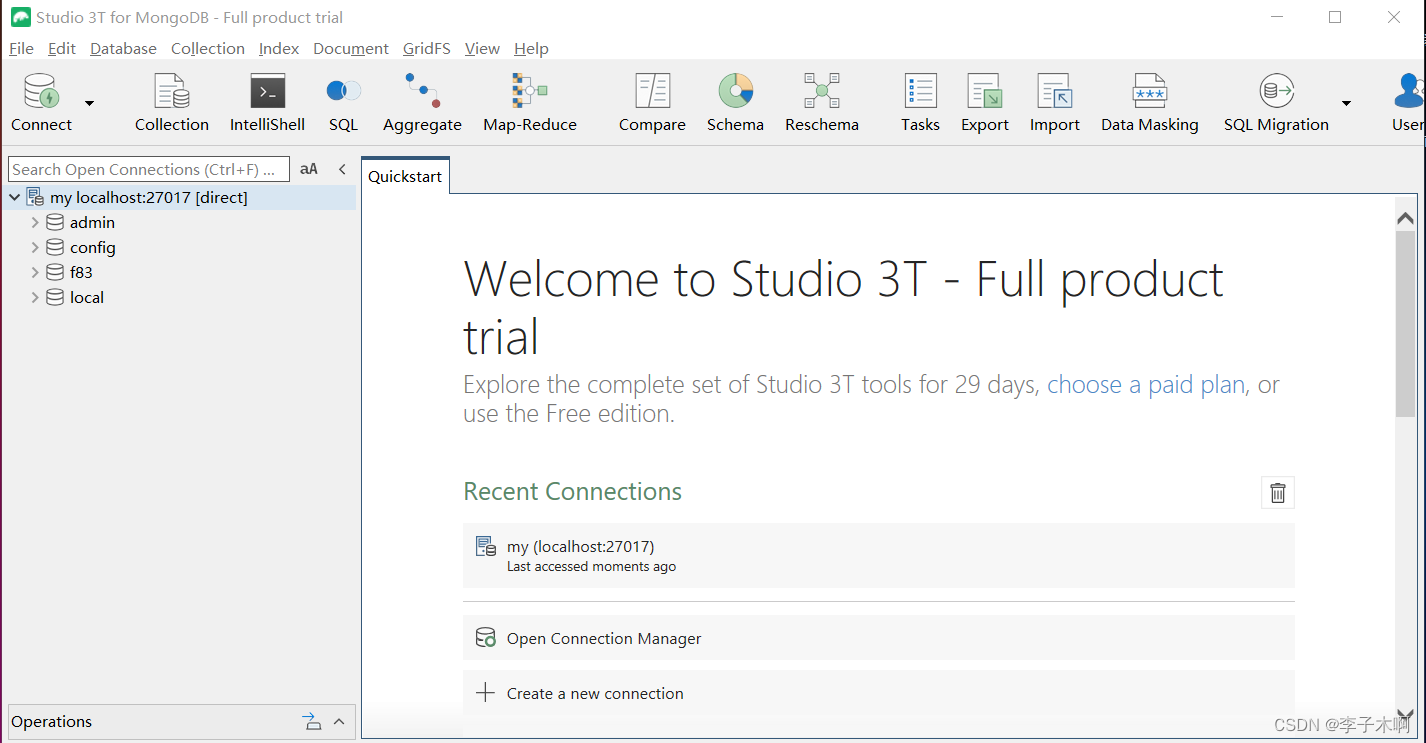Open the Connect dropdown arrow

click(89, 103)
